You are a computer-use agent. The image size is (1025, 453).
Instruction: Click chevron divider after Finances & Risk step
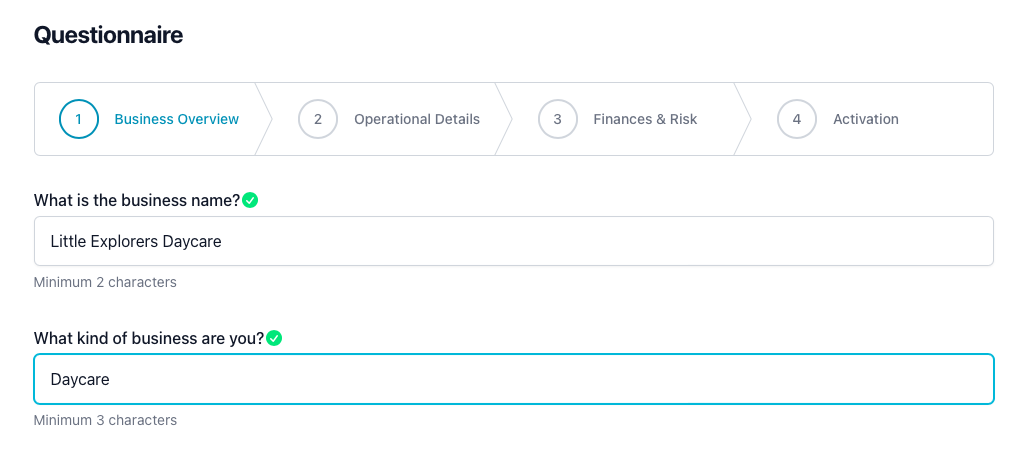743,119
